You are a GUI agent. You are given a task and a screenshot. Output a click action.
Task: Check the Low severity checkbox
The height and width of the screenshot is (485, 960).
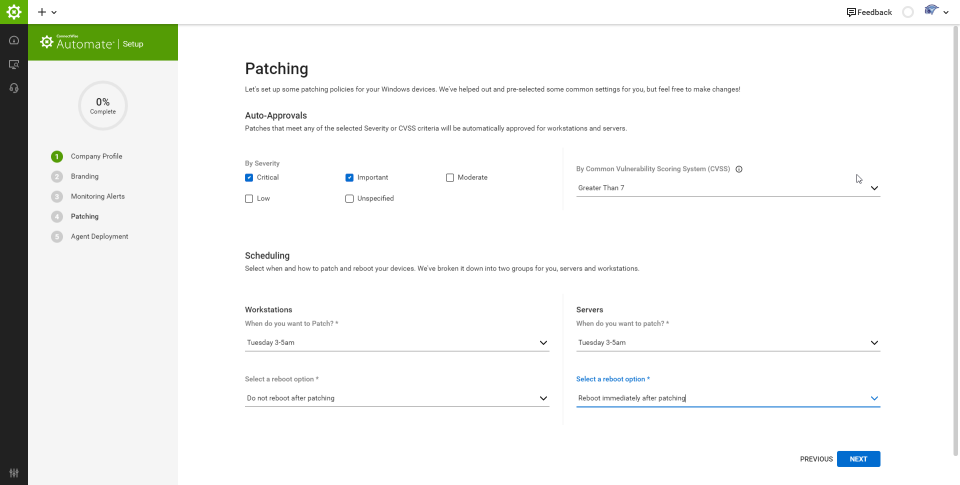tap(249, 198)
